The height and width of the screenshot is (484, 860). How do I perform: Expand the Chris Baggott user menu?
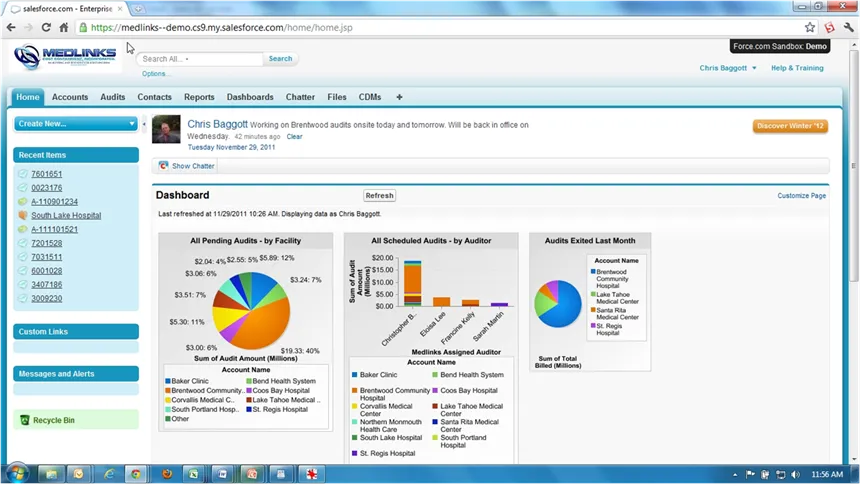tap(728, 68)
